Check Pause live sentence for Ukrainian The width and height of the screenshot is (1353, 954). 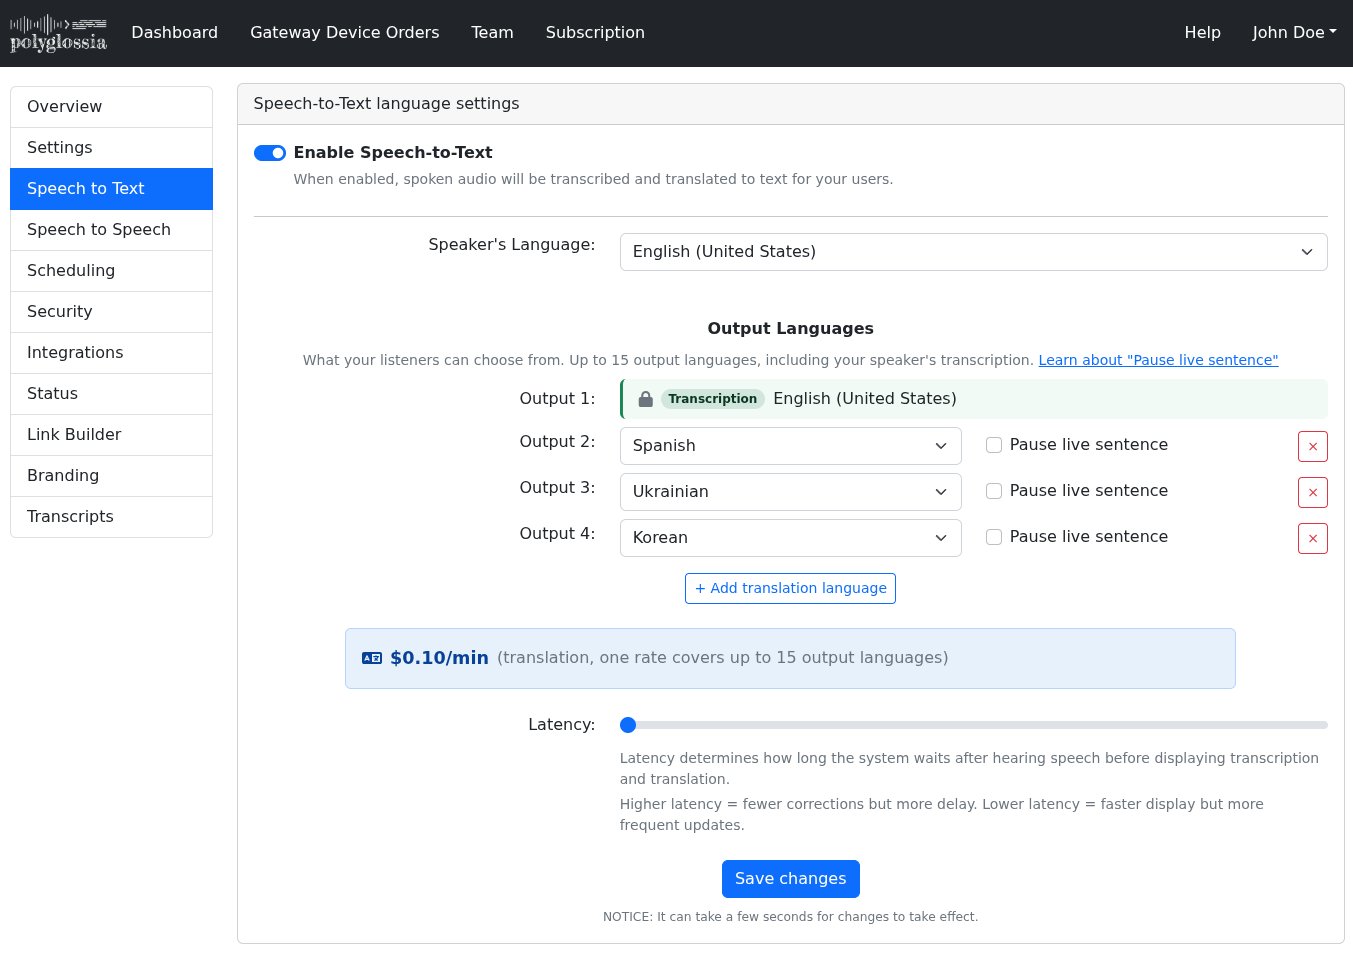click(994, 491)
